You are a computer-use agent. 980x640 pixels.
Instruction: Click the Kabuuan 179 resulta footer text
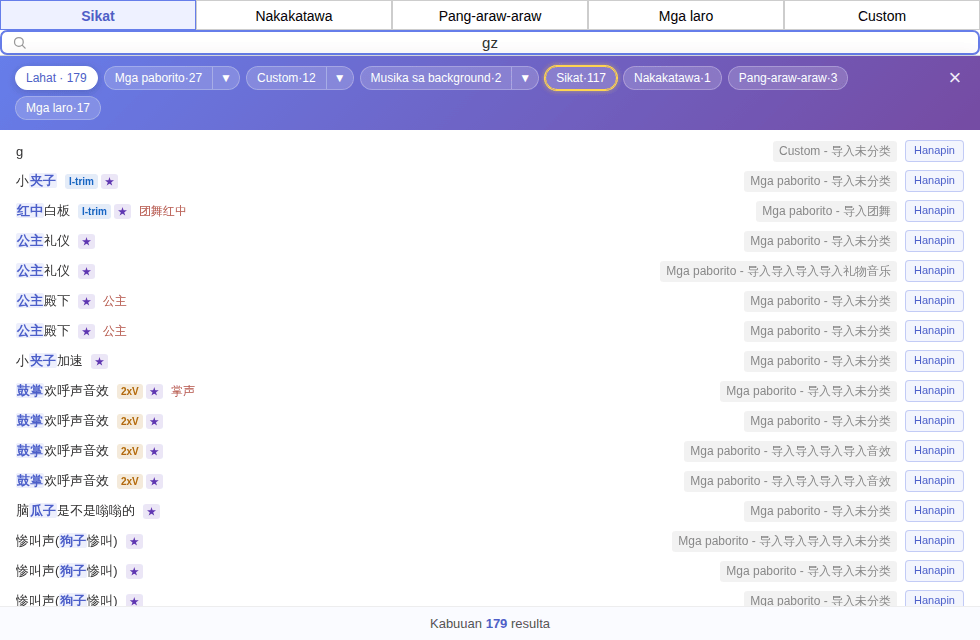click(x=490, y=624)
